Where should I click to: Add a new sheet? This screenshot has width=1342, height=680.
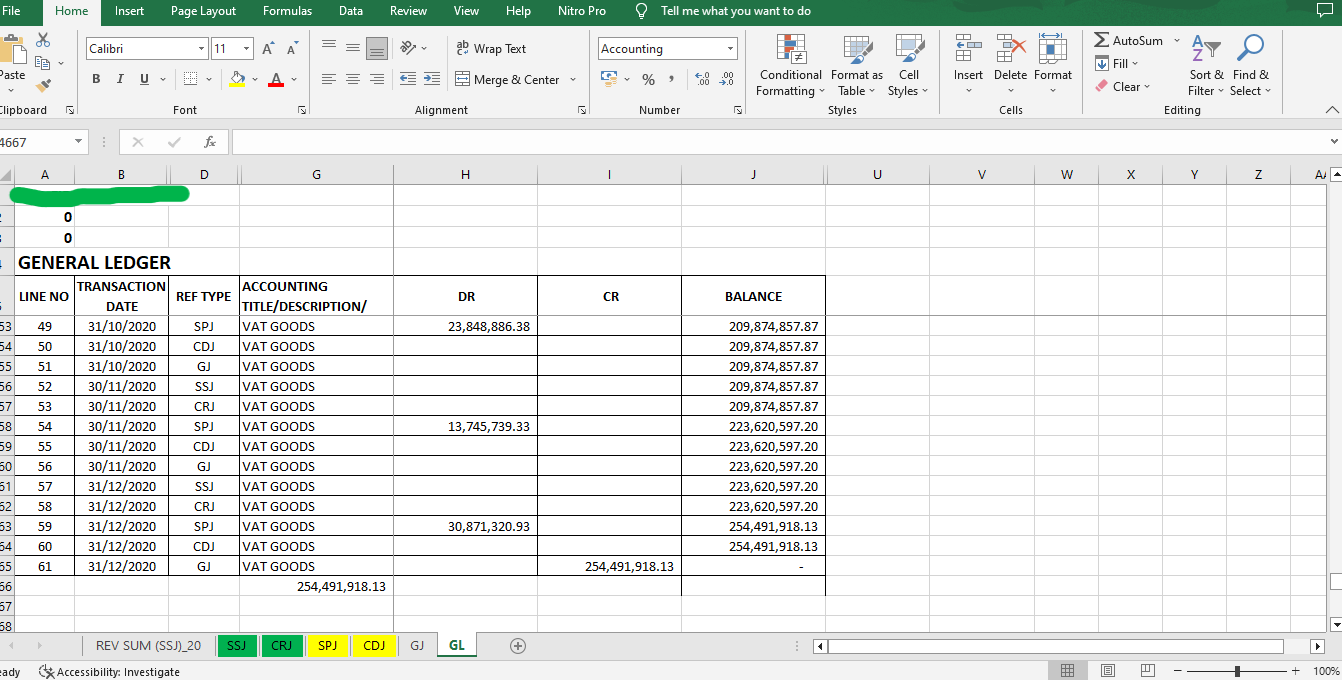[517, 646]
